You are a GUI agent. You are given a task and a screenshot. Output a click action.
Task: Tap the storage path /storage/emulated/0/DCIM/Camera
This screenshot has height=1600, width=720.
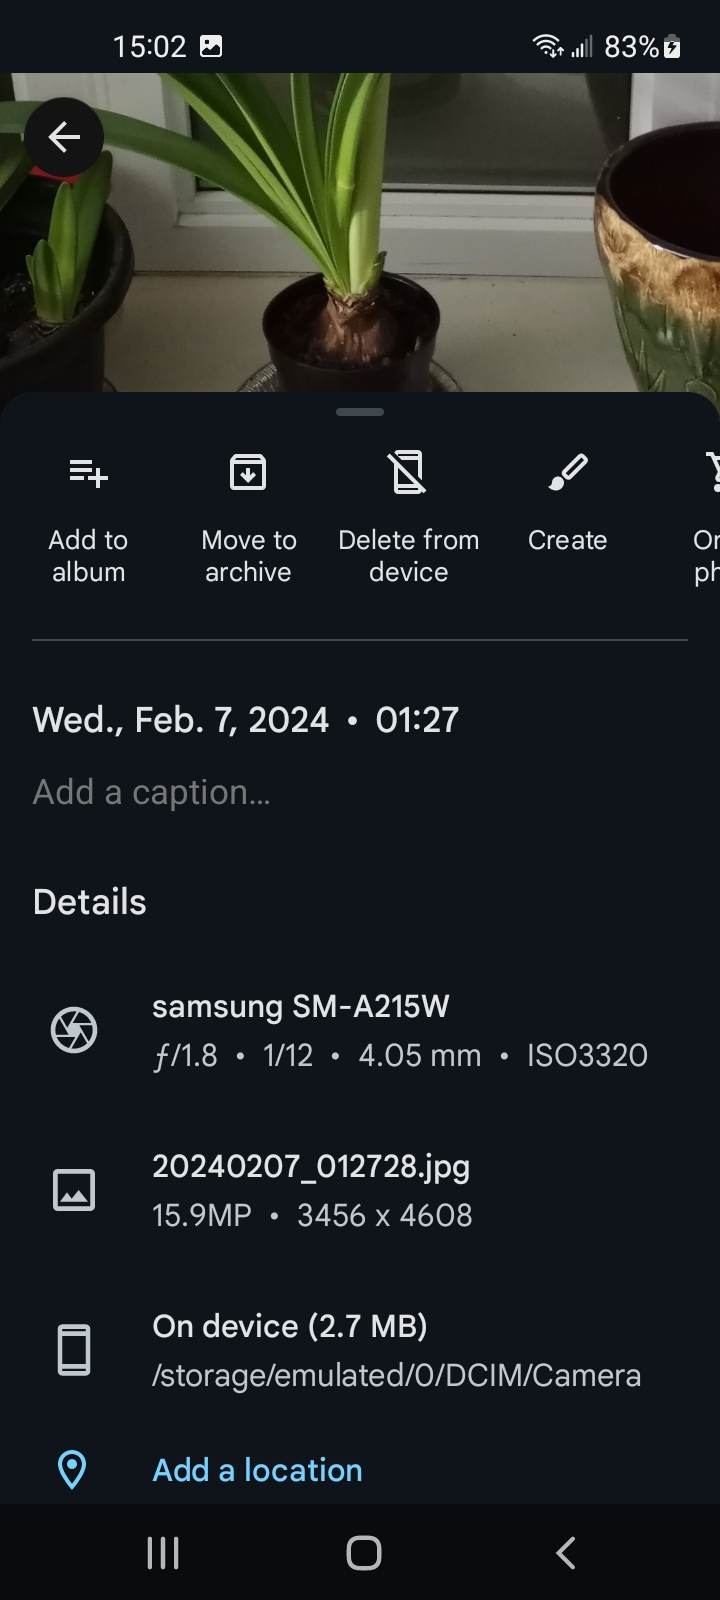click(396, 1376)
